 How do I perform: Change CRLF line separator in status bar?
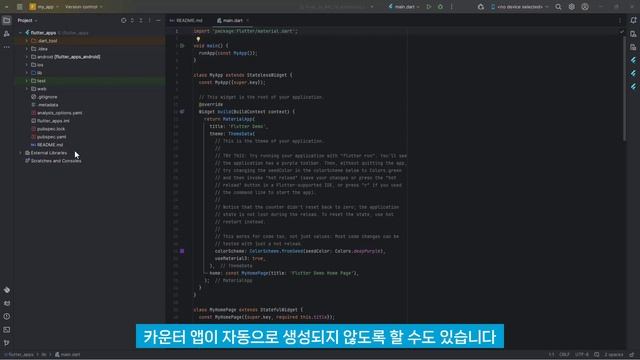pyautogui.click(x=564, y=355)
